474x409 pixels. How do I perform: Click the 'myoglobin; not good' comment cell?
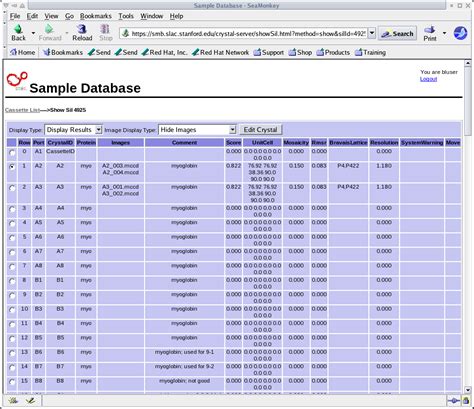(184, 384)
